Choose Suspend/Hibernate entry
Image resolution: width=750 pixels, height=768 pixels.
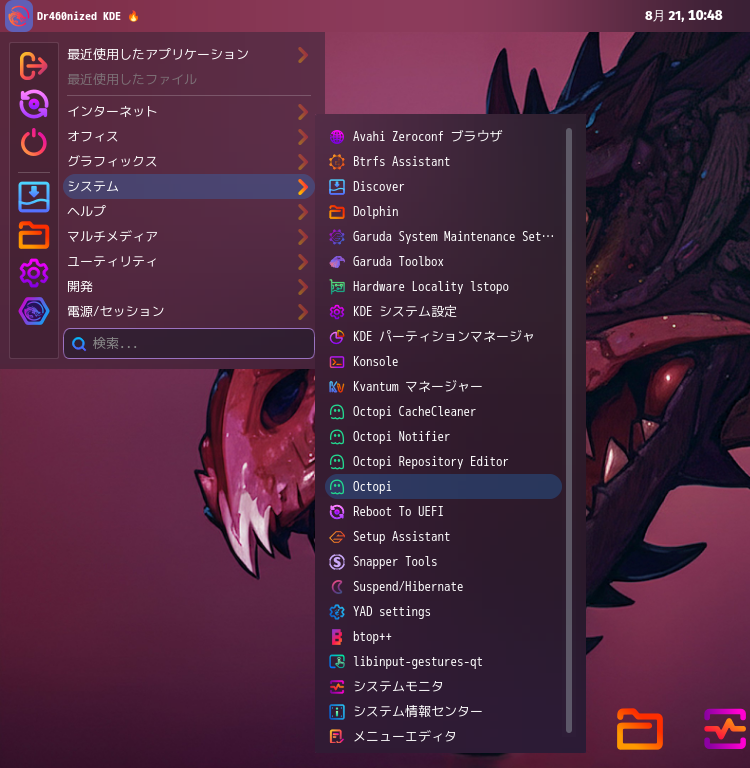click(443, 586)
